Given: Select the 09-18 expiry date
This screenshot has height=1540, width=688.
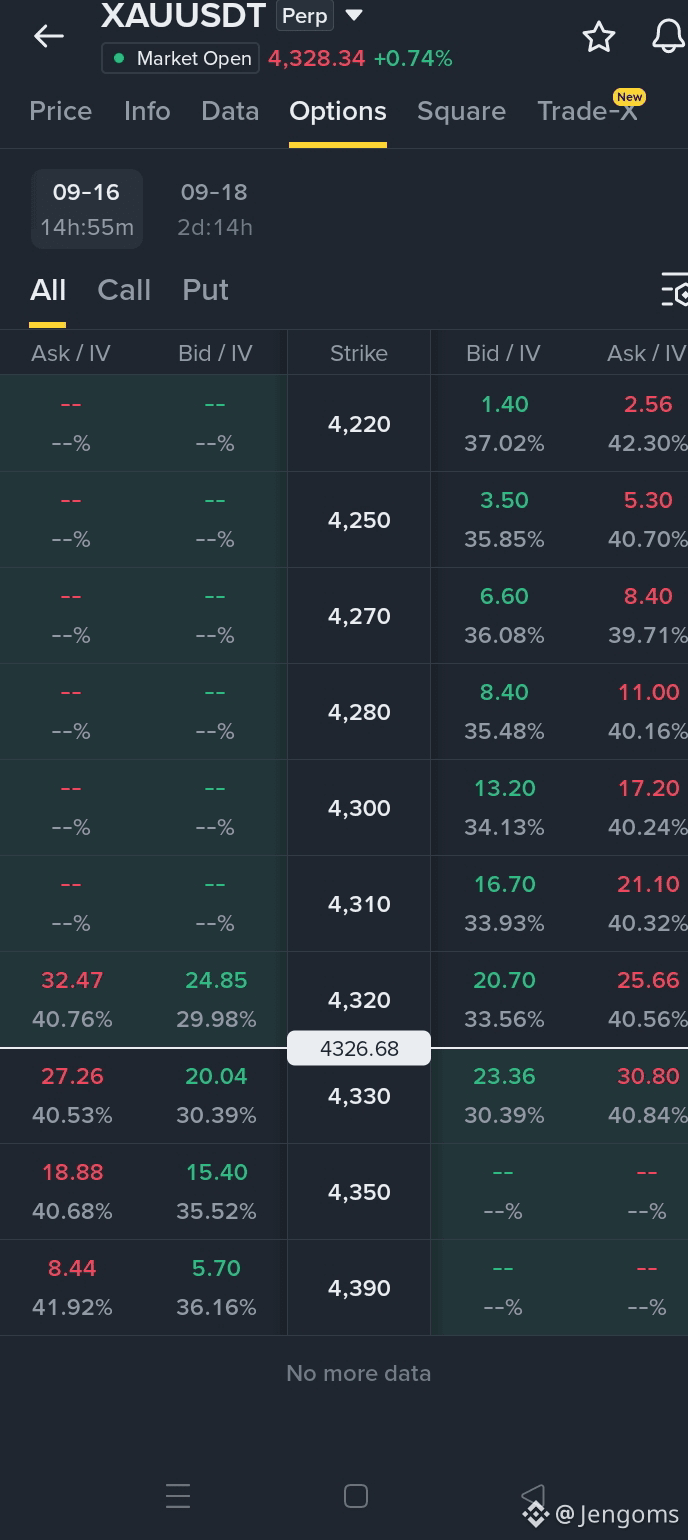Looking at the screenshot, I should tap(214, 209).
